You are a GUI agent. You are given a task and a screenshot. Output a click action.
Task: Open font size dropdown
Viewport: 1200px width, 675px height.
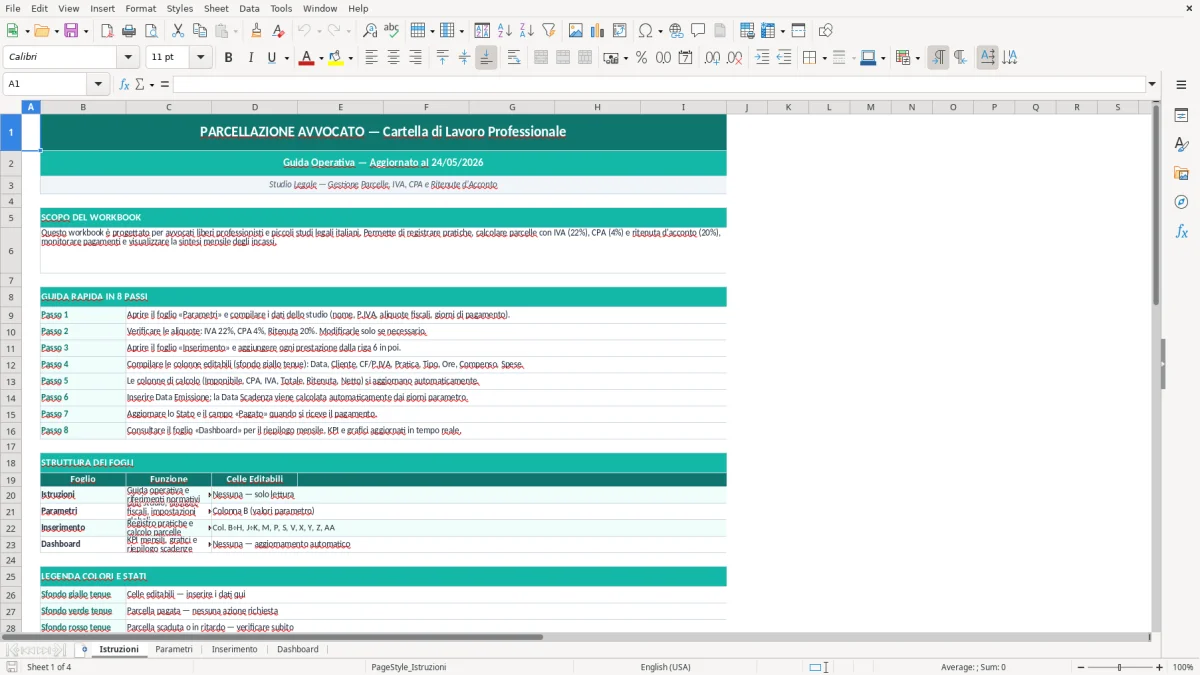[x=201, y=58]
